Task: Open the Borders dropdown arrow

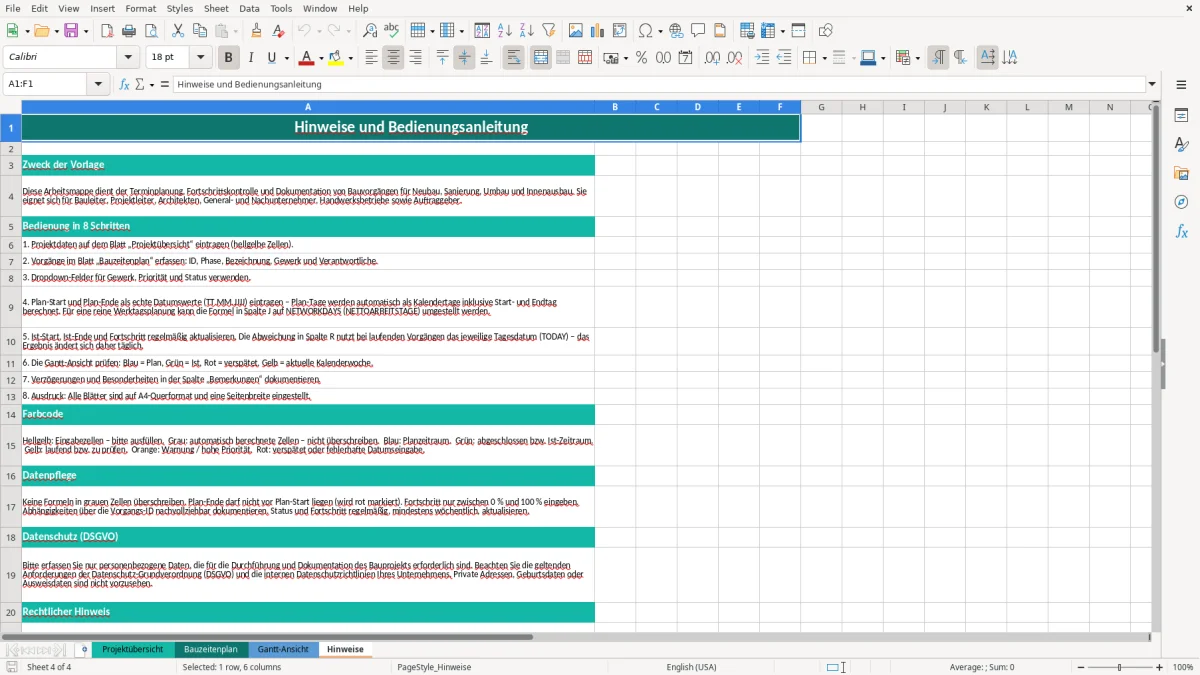Action: pos(823,58)
